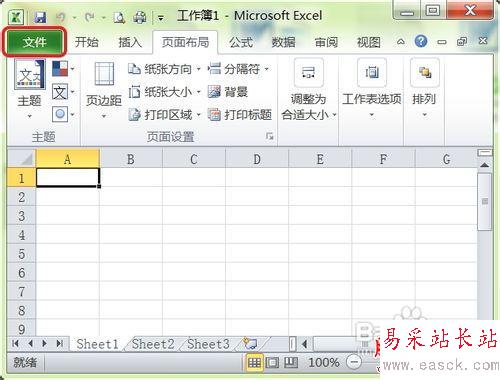The width and height of the screenshot is (500, 380).
Task: Switch to Page Layout view icon
Action: tap(272, 363)
